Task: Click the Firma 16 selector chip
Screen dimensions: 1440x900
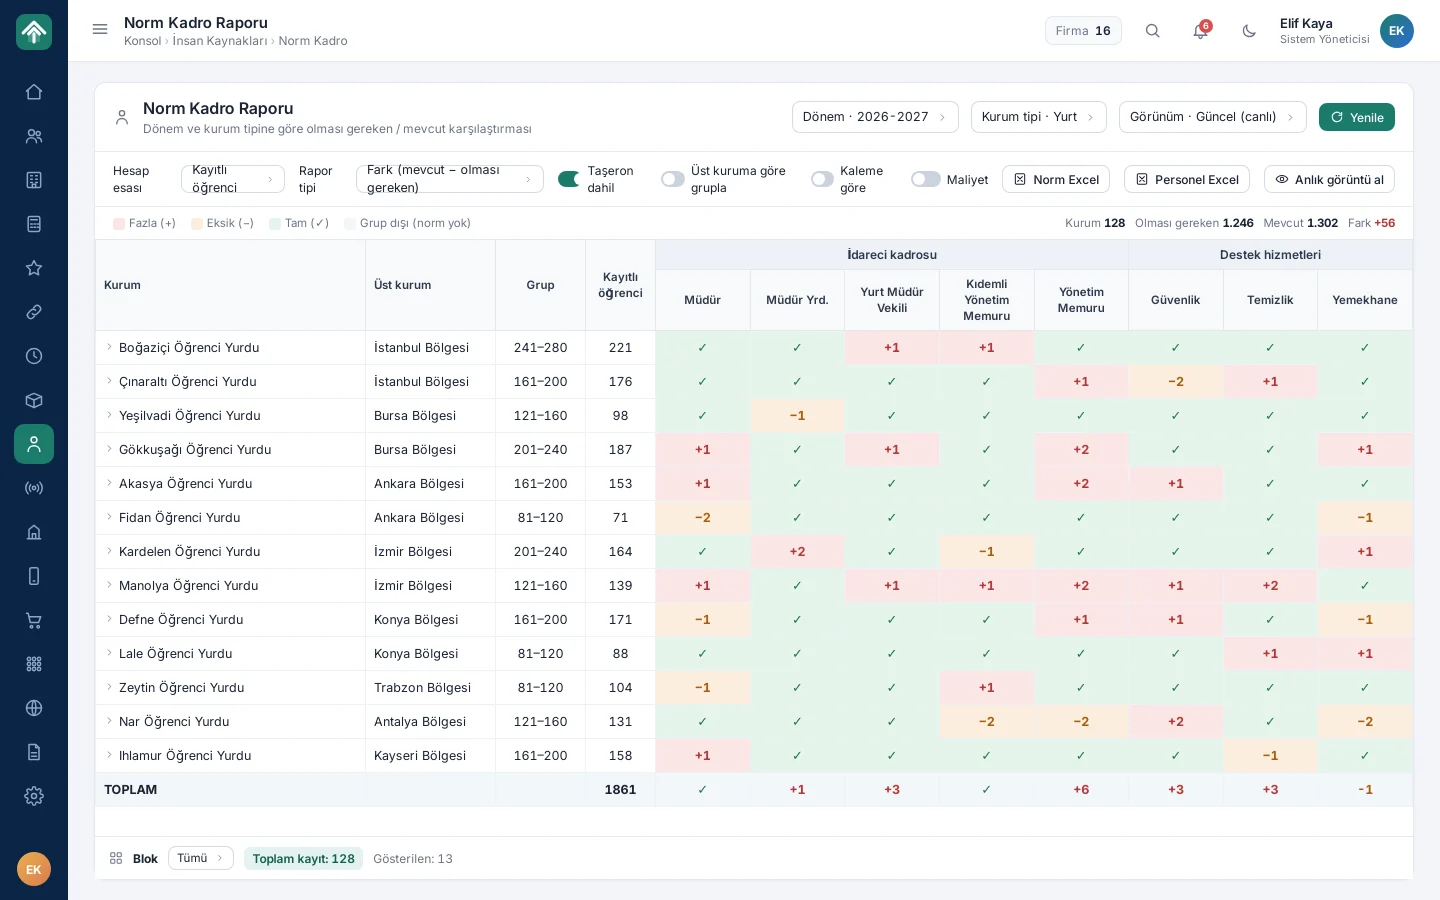Action: (x=1084, y=31)
